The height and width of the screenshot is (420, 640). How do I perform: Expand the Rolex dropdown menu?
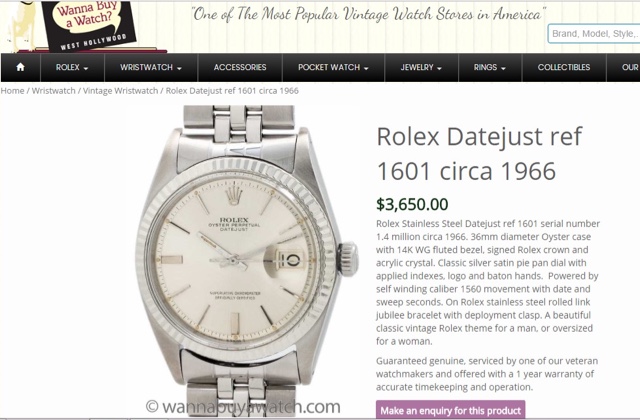[x=72, y=67]
